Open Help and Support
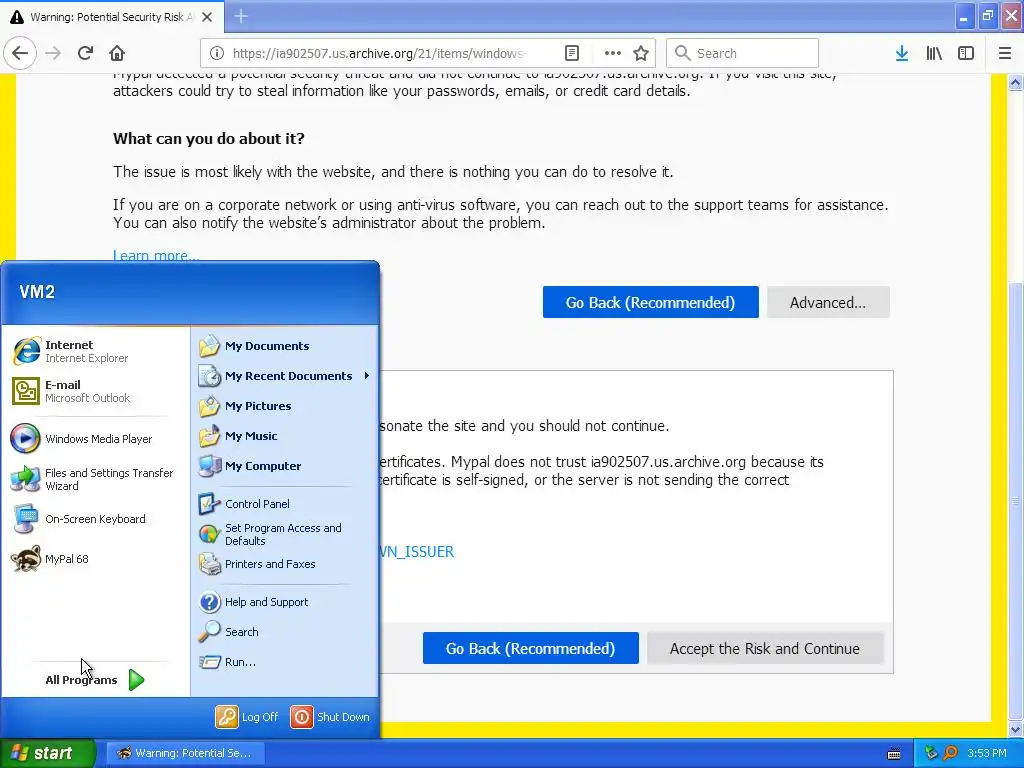This screenshot has width=1024, height=768. click(285, 602)
